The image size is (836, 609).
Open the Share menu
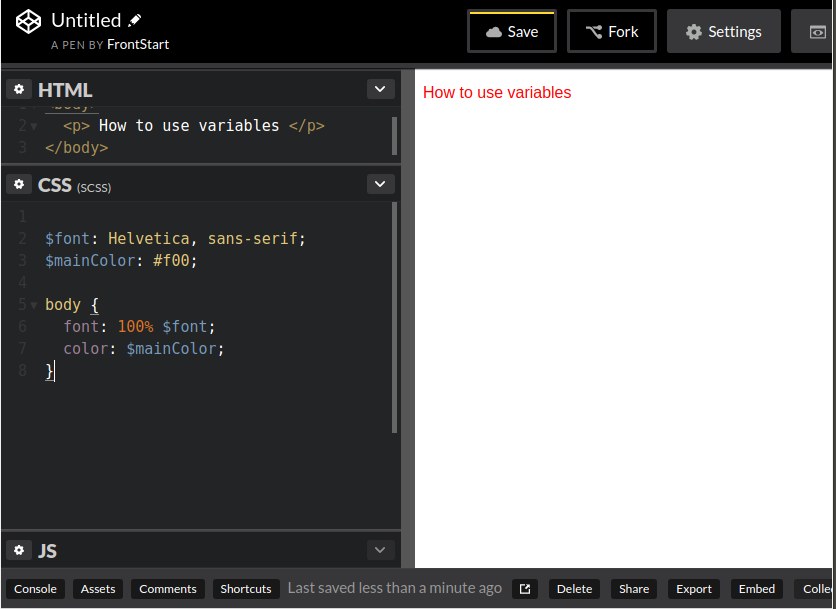click(633, 589)
